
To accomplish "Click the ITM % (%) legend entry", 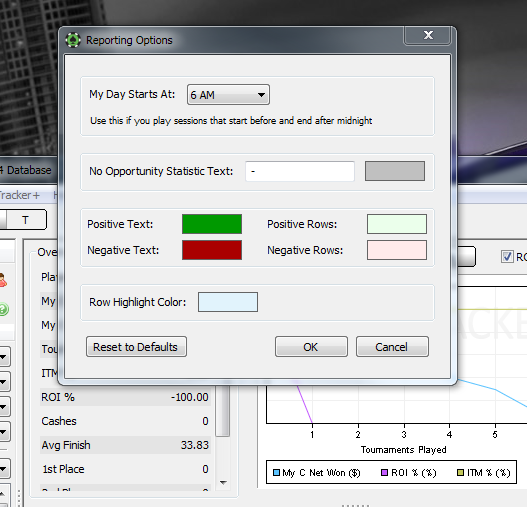I will pyautogui.click(x=484, y=473).
